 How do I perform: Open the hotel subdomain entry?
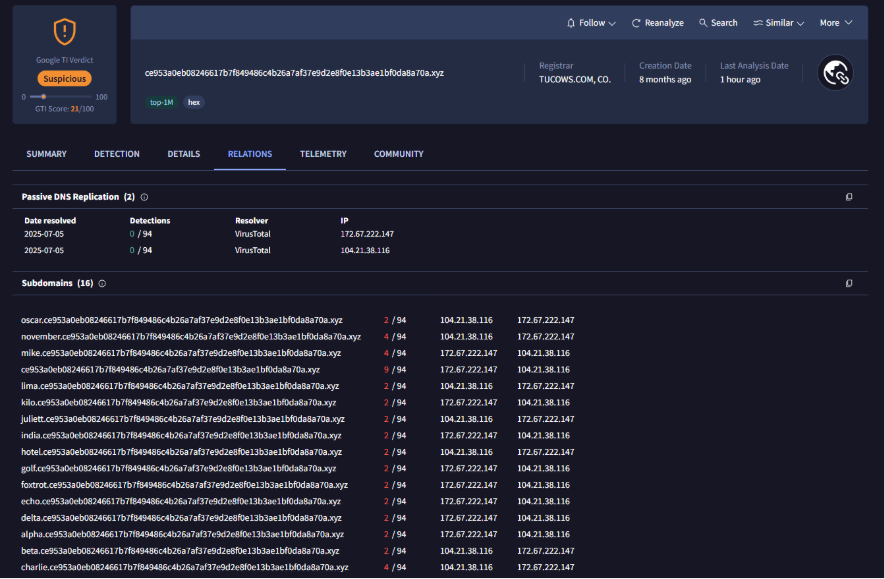[181, 452]
